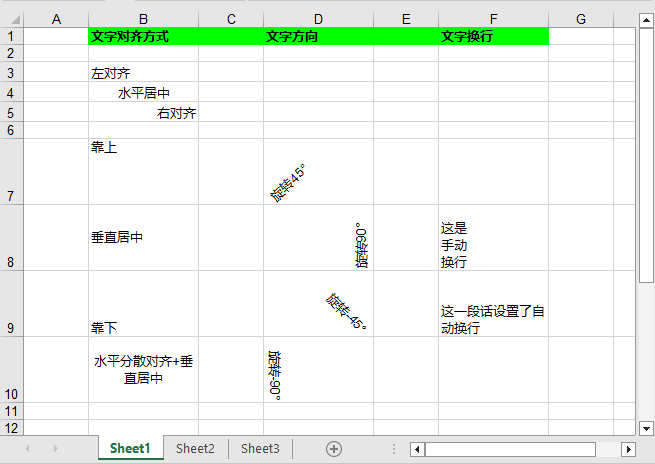Click the vertical scrollbar down arrow
The width and height of the screenshot is (655, 464).
click(x=646, y=428)
